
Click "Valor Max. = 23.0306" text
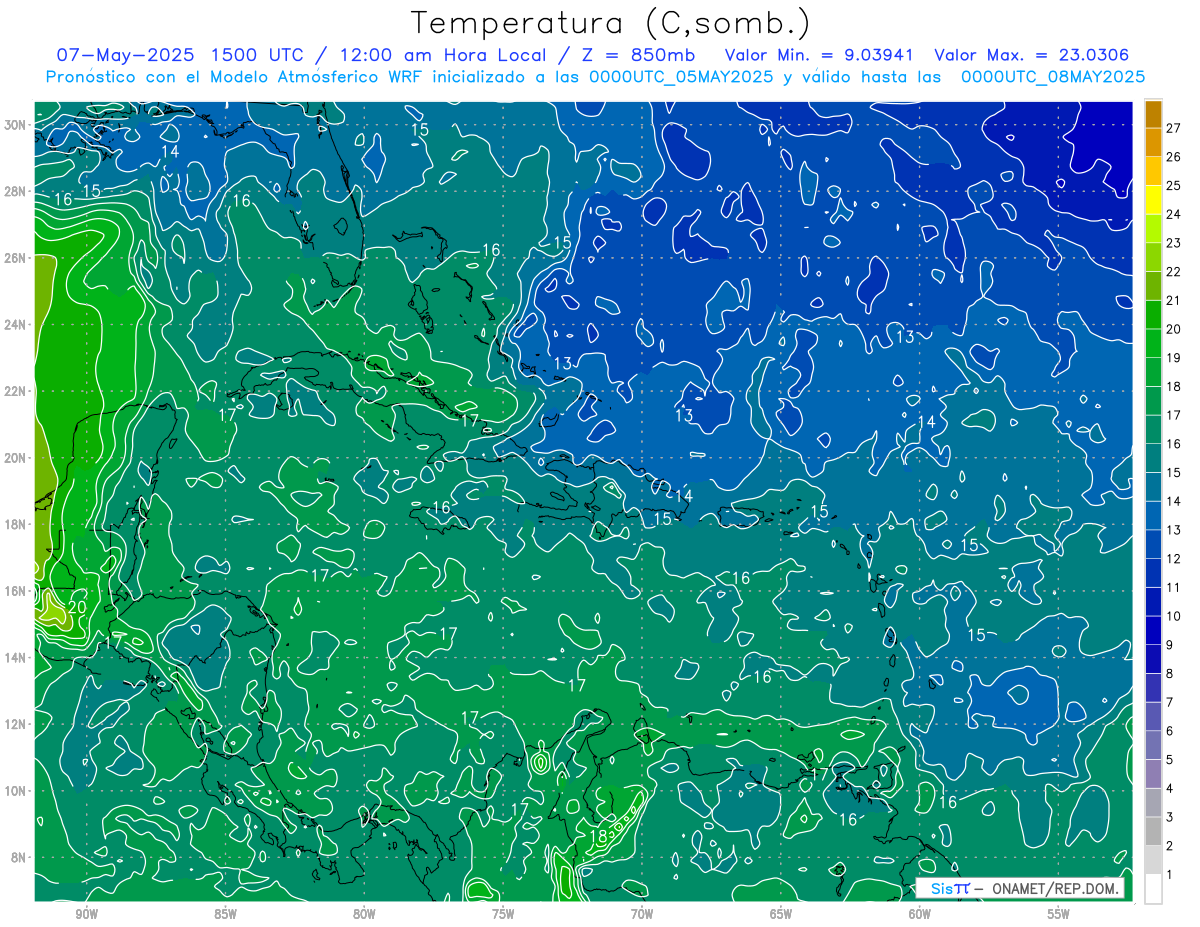(x=1031, y=55)
